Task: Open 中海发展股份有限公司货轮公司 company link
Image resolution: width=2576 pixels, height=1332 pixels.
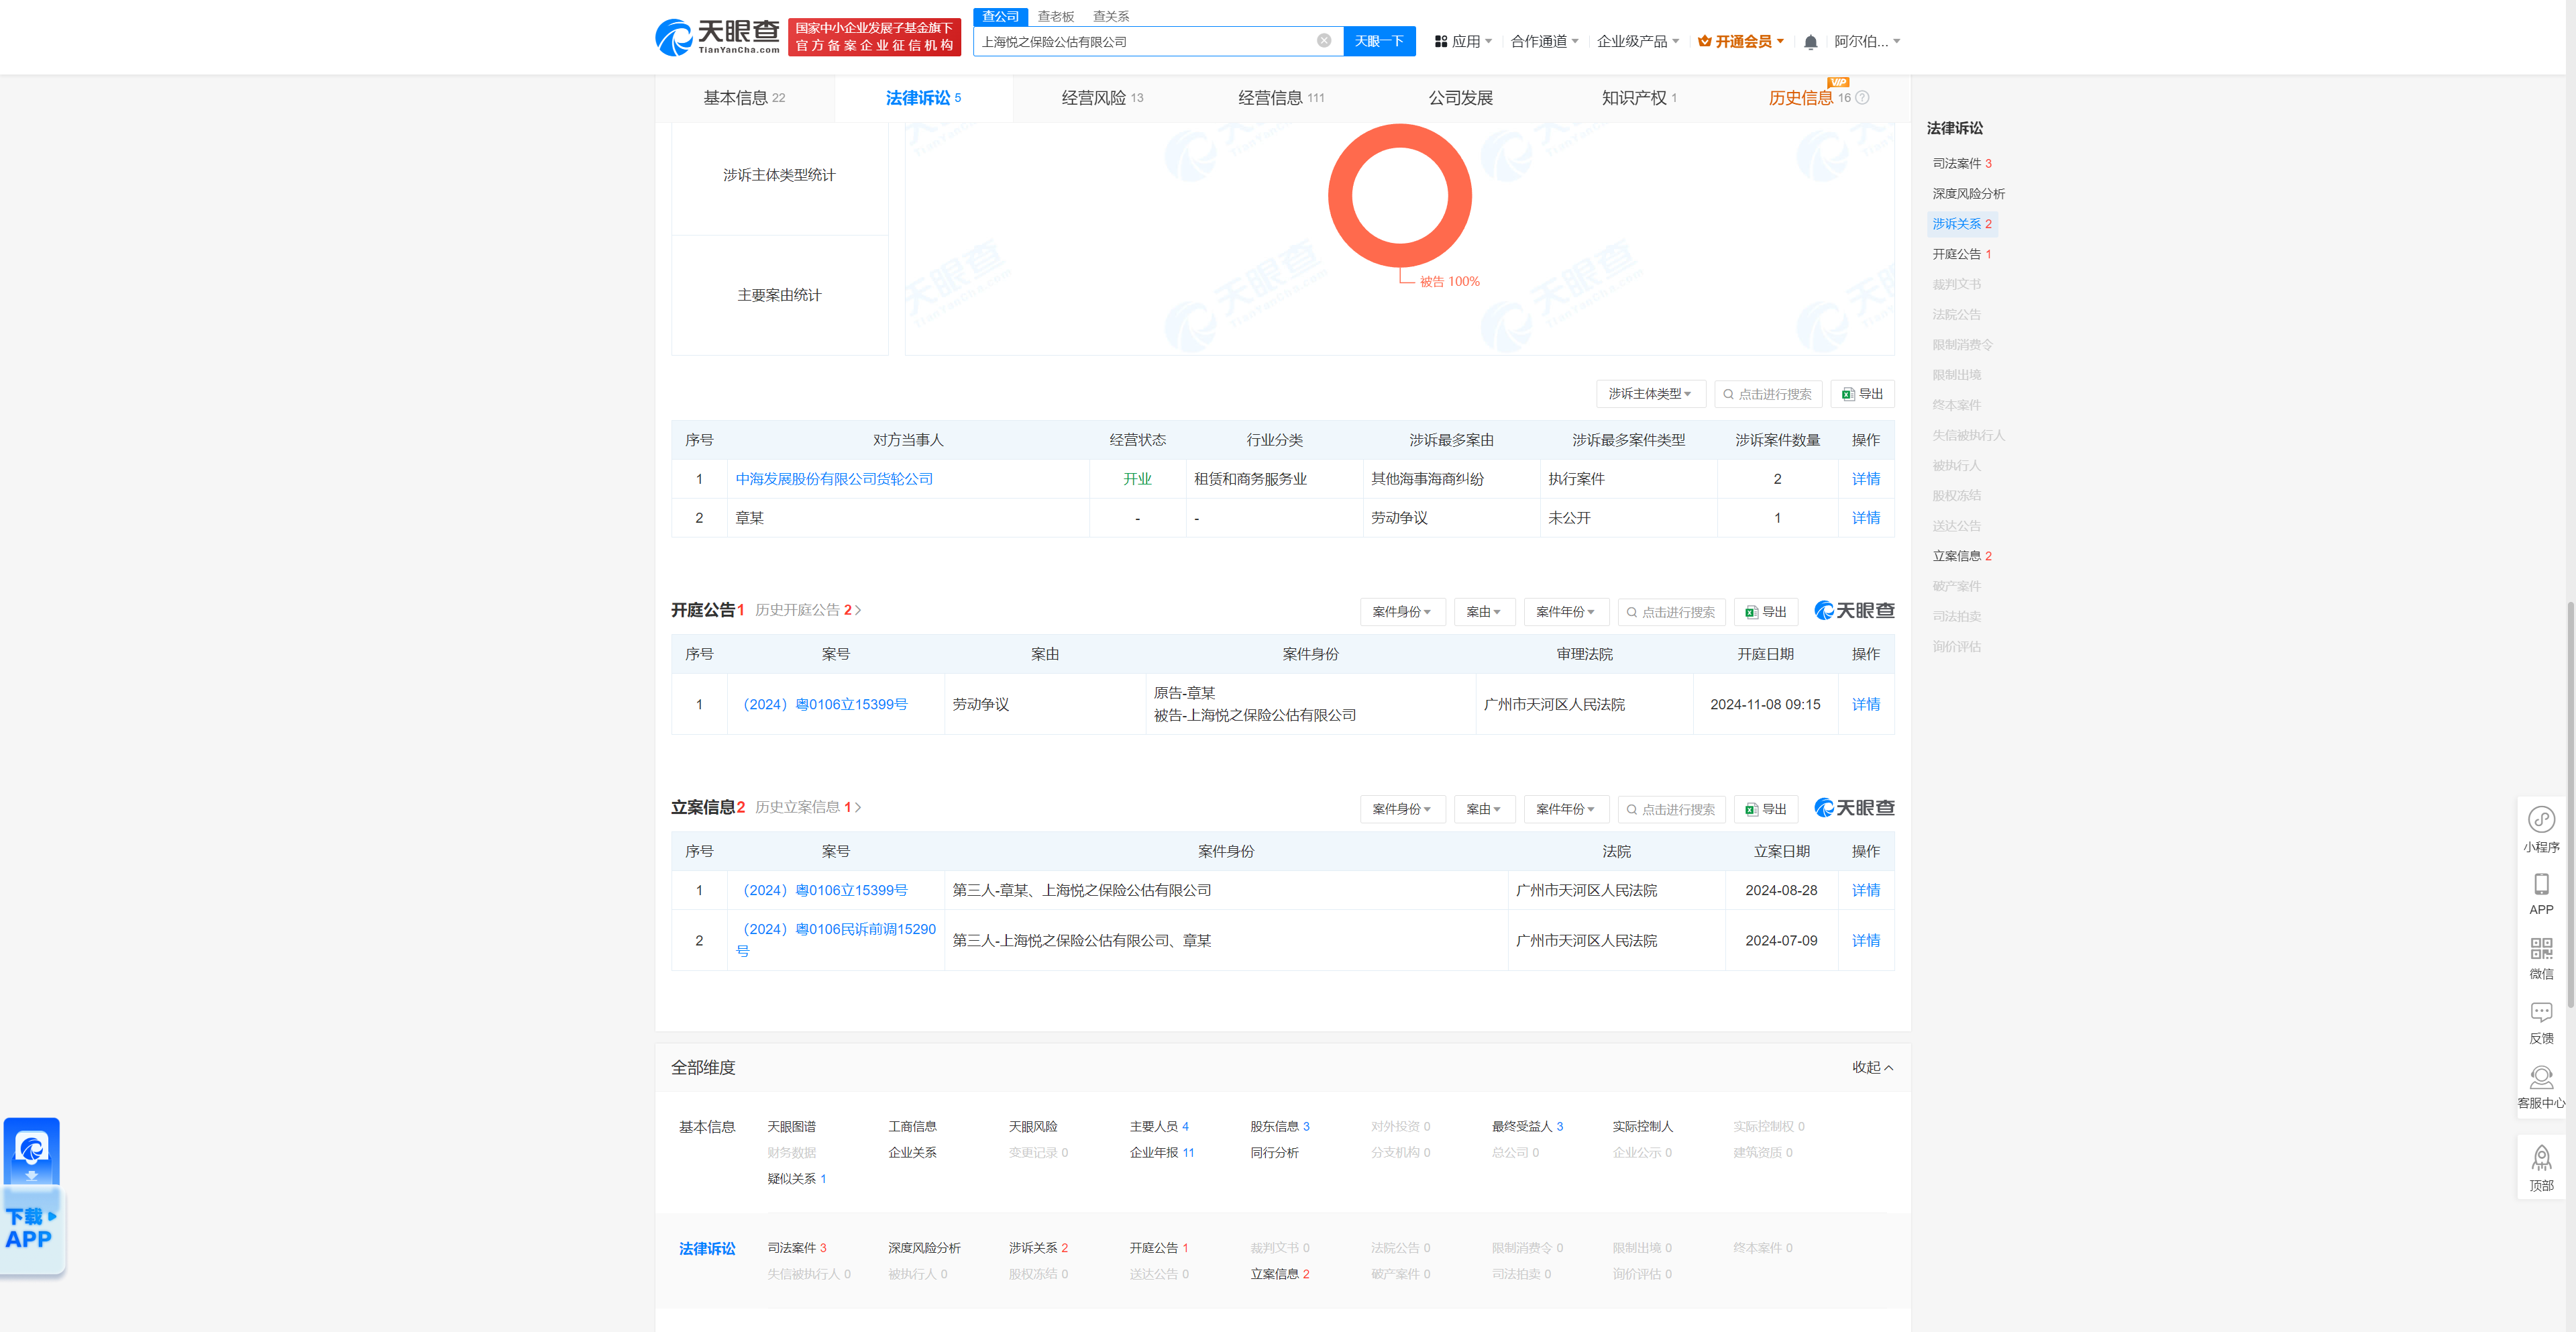Action: click(834, 479)
